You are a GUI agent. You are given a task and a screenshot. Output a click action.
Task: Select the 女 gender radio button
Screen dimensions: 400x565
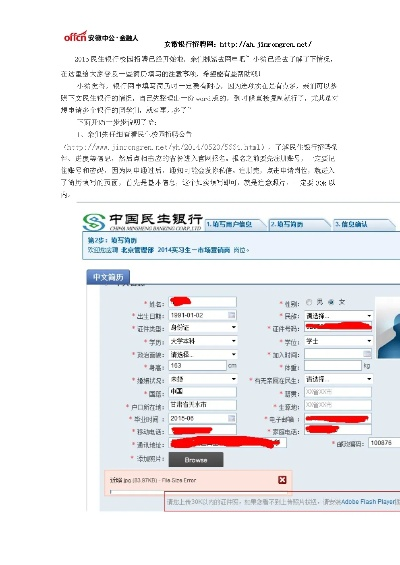(x=331, y=302)
